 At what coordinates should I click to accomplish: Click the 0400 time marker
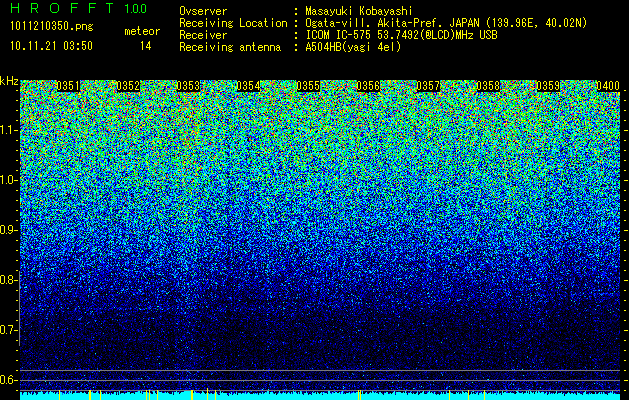pyautogui.click(x=608, y=86)
